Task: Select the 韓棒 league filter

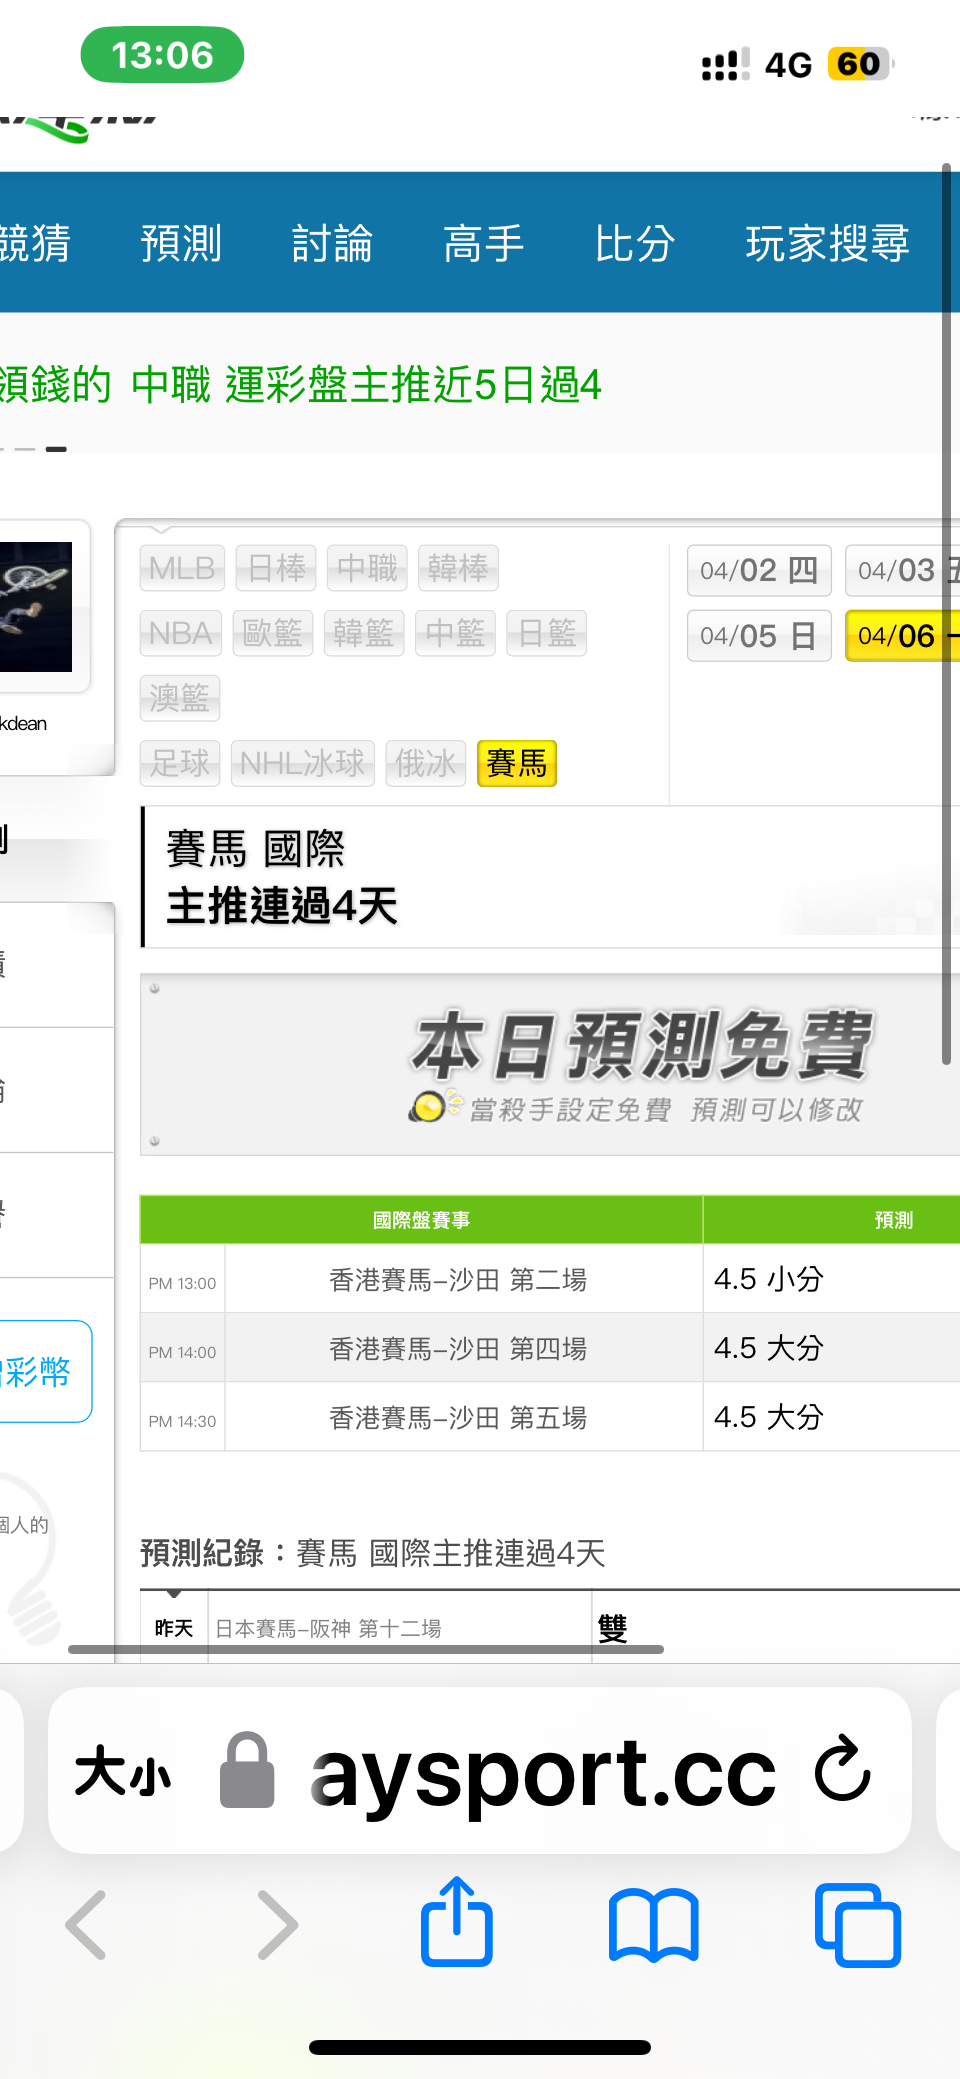Action: (x=458, y=568)
